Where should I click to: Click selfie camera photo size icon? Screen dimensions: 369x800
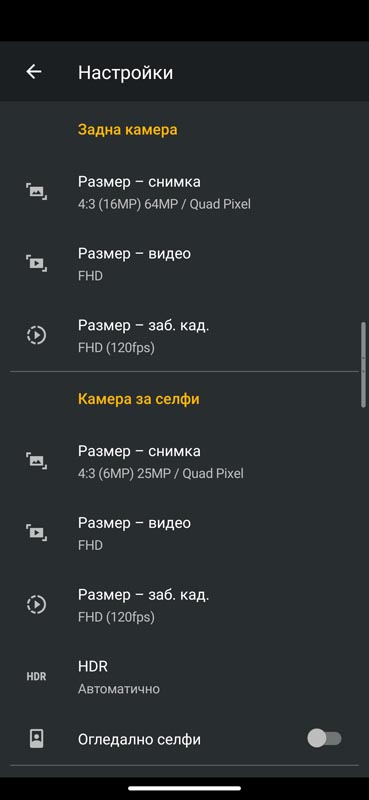[36, 461]
